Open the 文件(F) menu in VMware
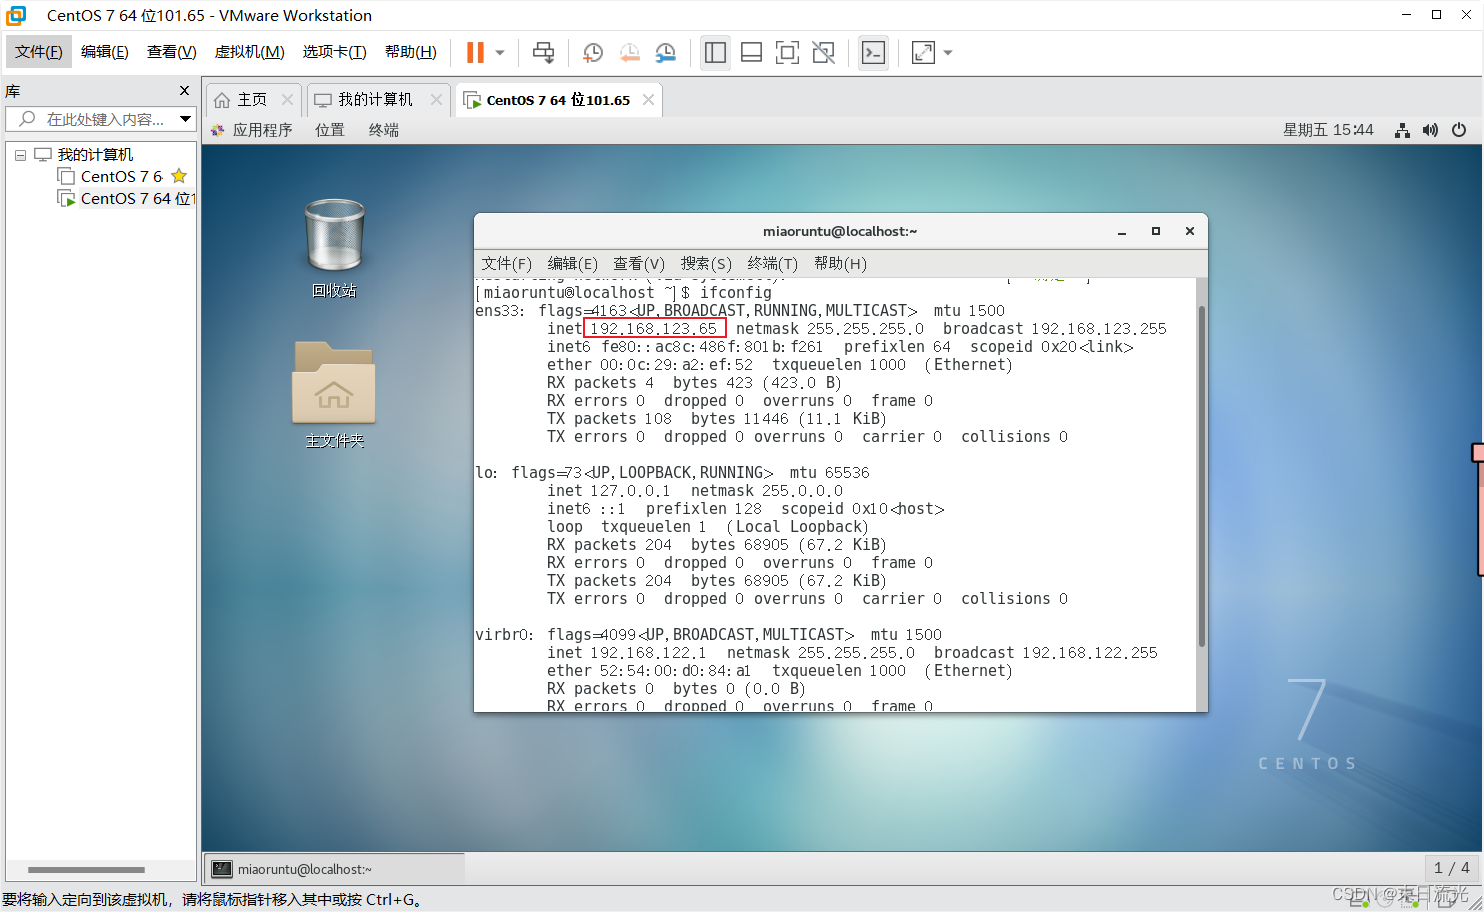The height and width of the screenshot is (912, 1484). [x=39, y=52]
